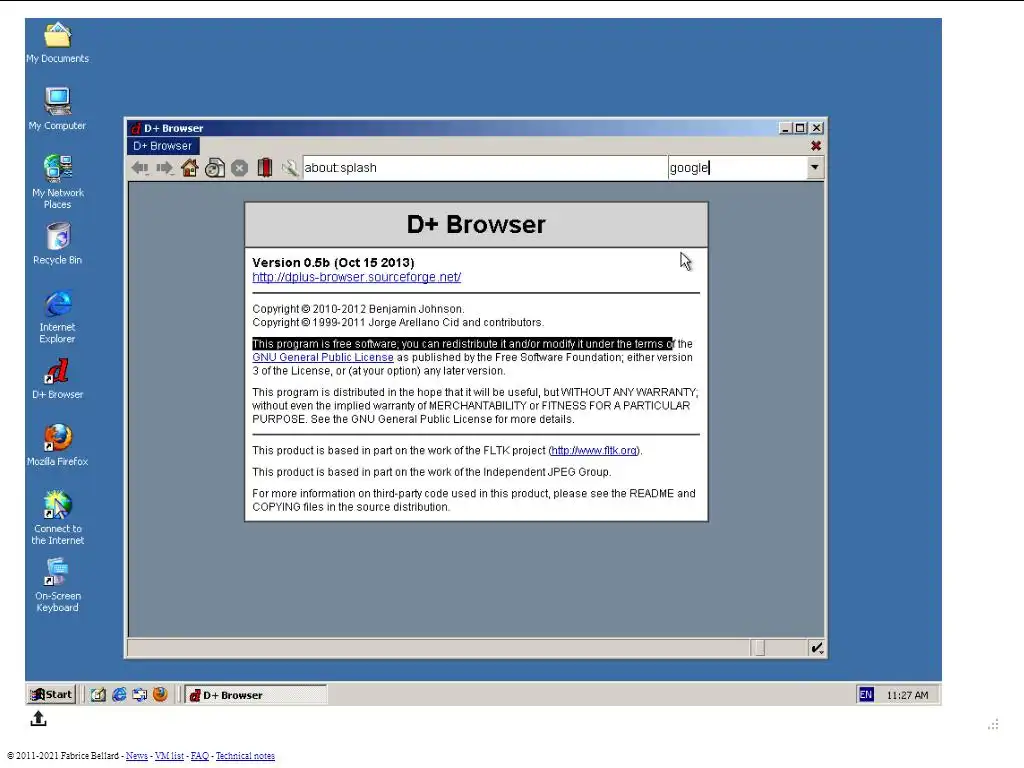Click the EN language indicator
Image resolution: width=1024 pixels, height=768 pixels.
(866, 695)
